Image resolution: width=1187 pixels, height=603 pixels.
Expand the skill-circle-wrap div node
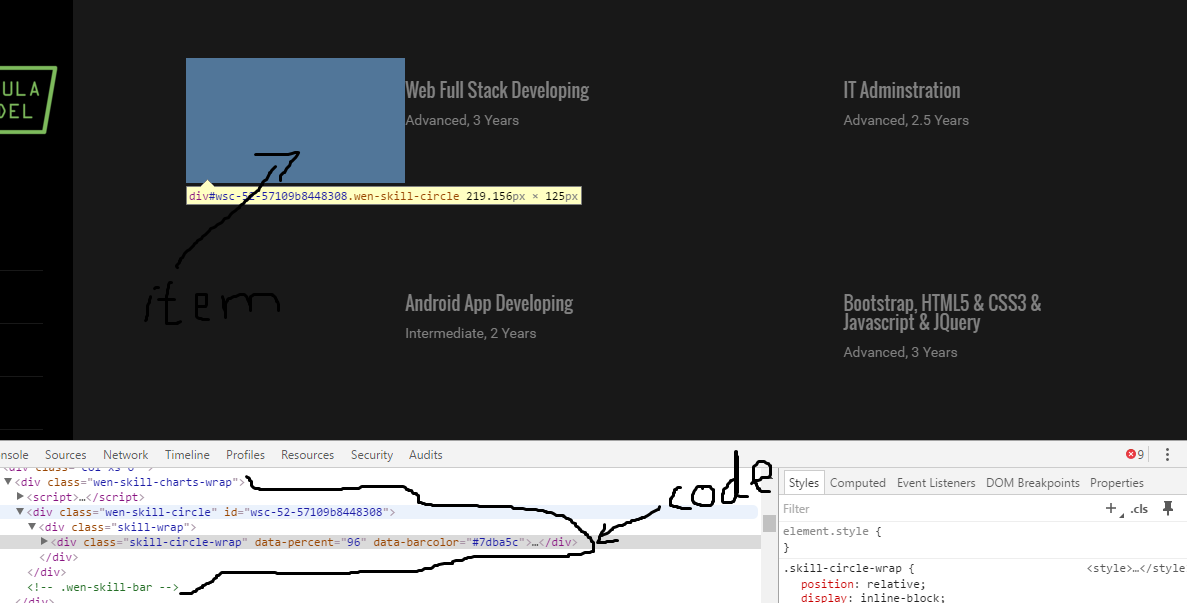[x=45, y=542]
